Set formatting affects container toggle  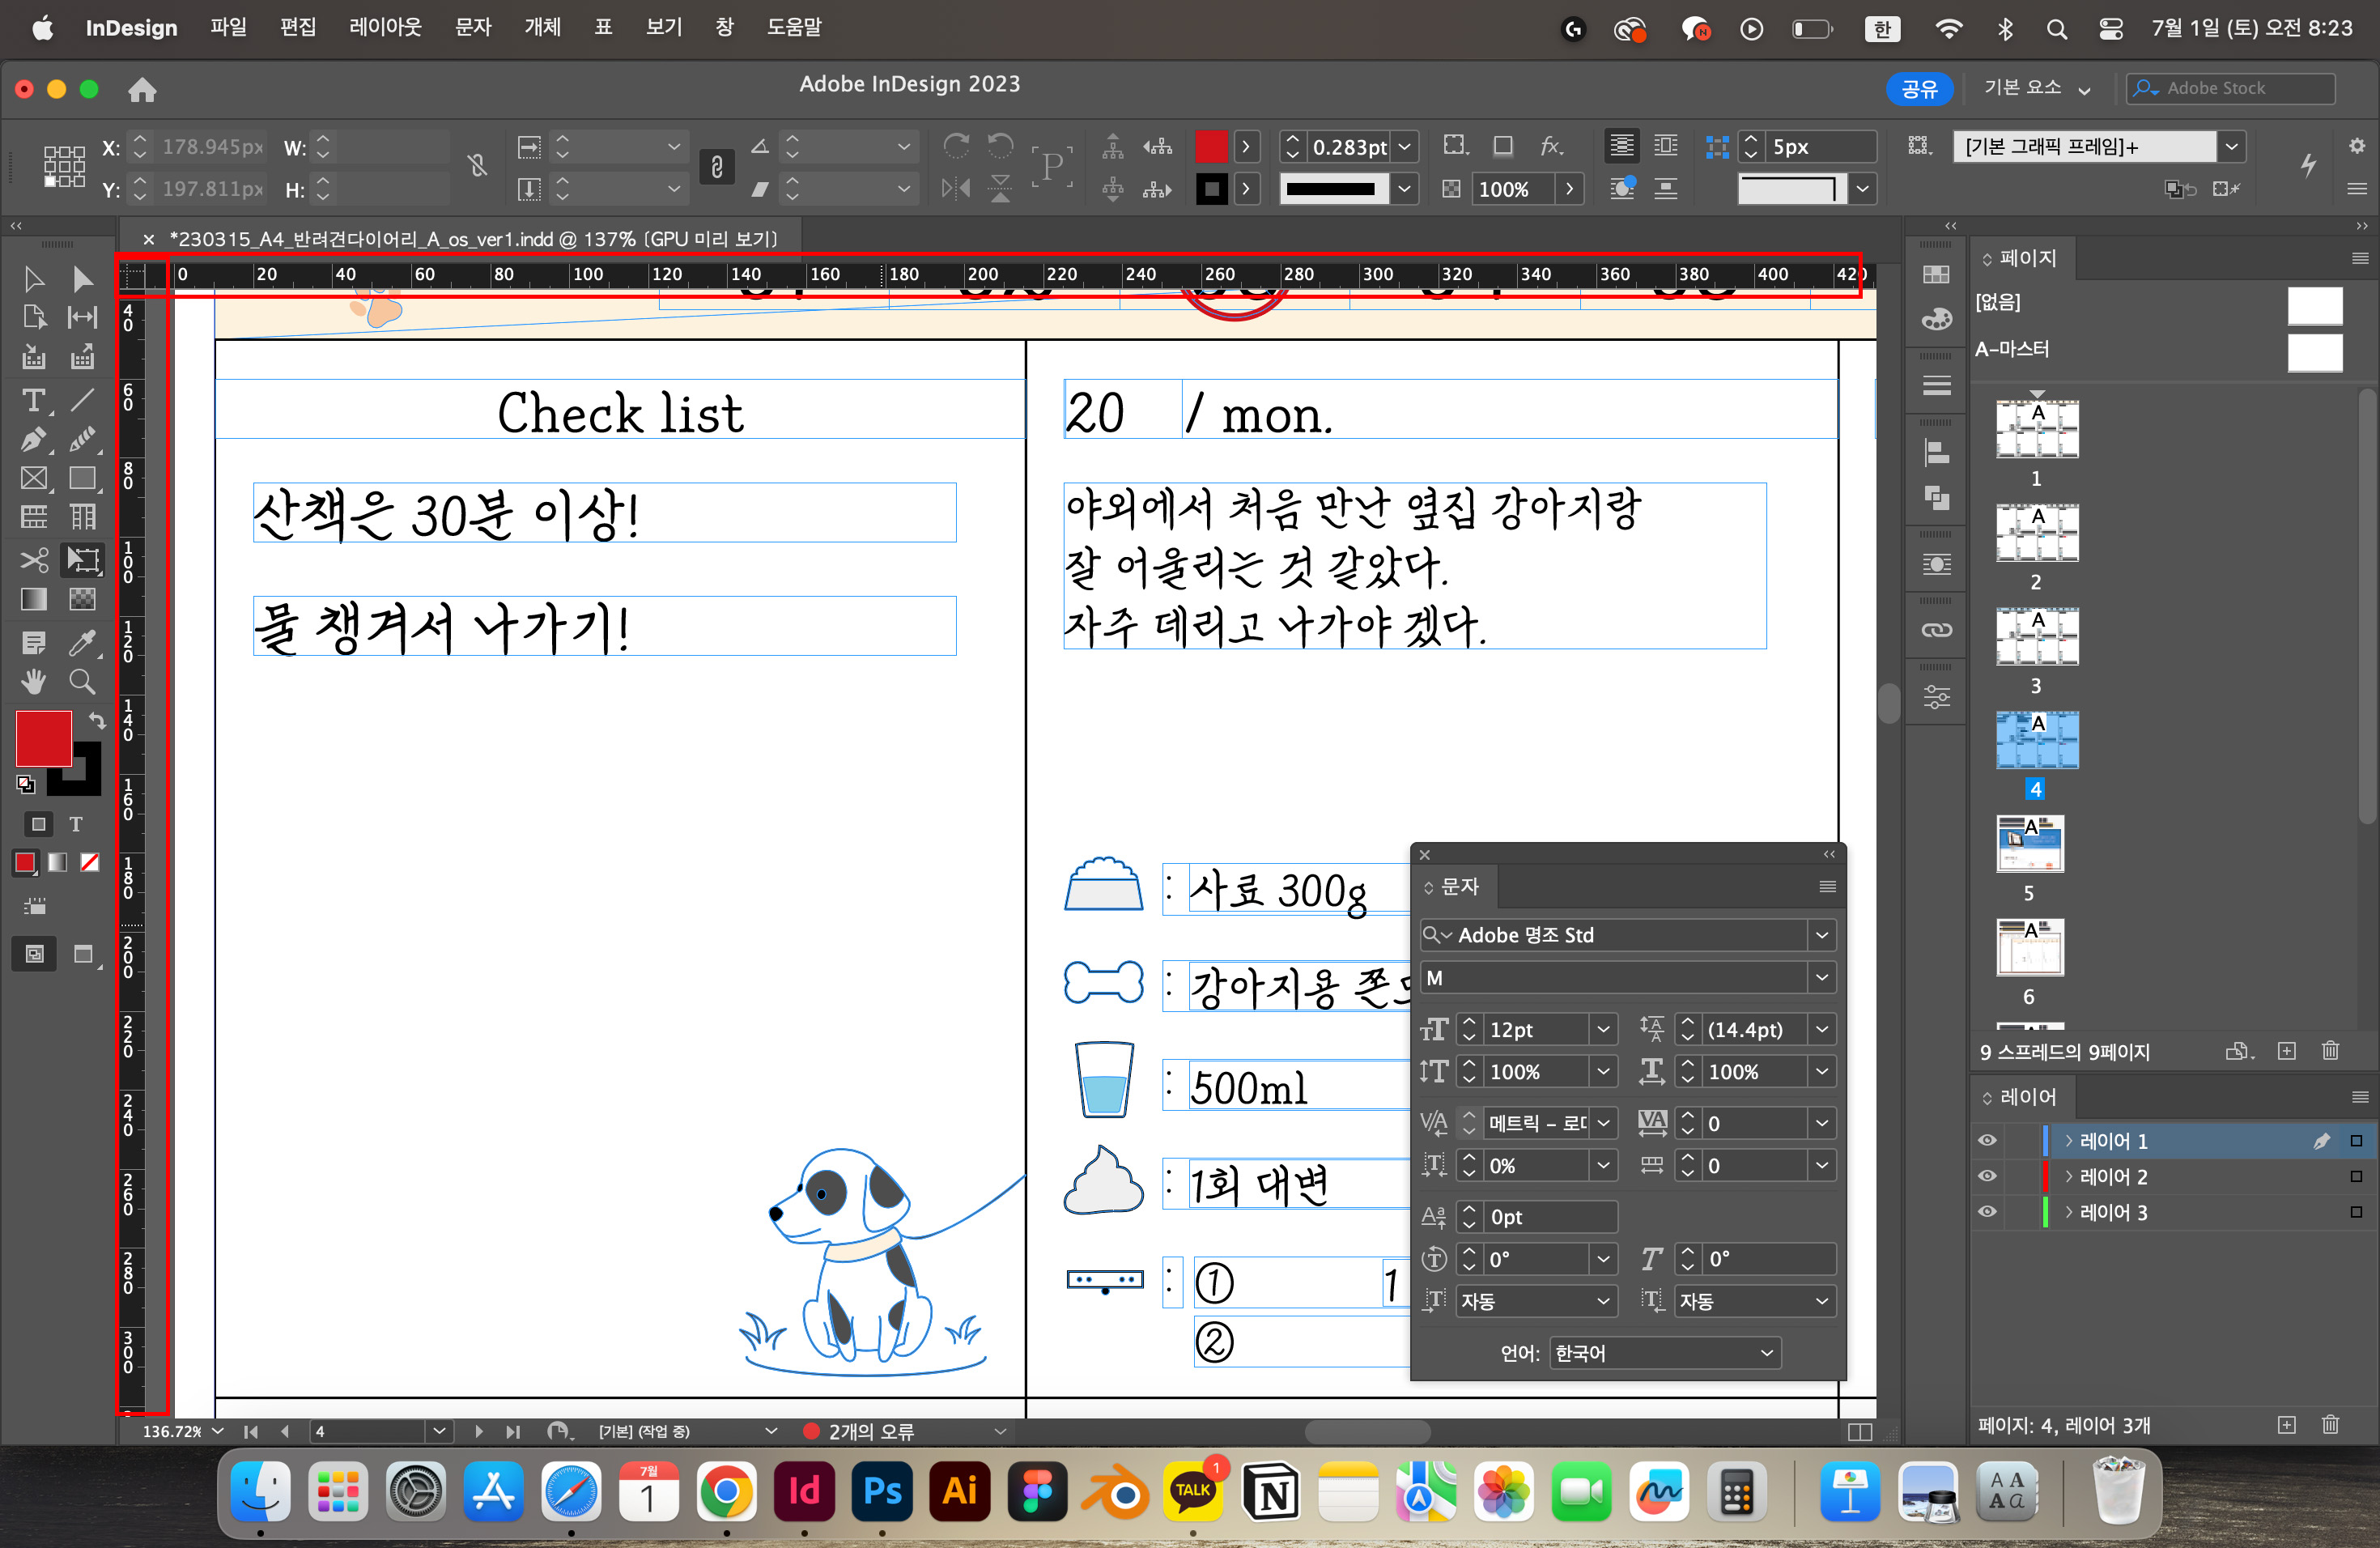[38, 824]
